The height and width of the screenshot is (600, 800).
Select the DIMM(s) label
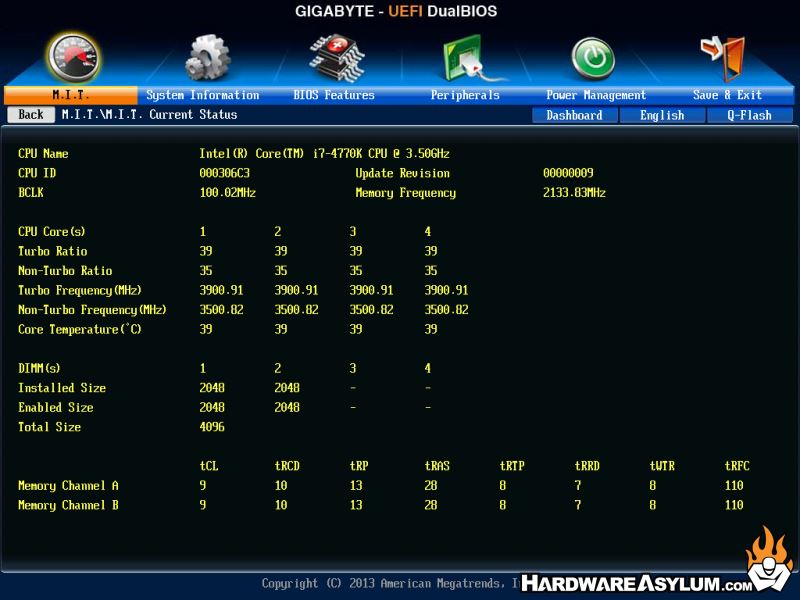(39, 368)
